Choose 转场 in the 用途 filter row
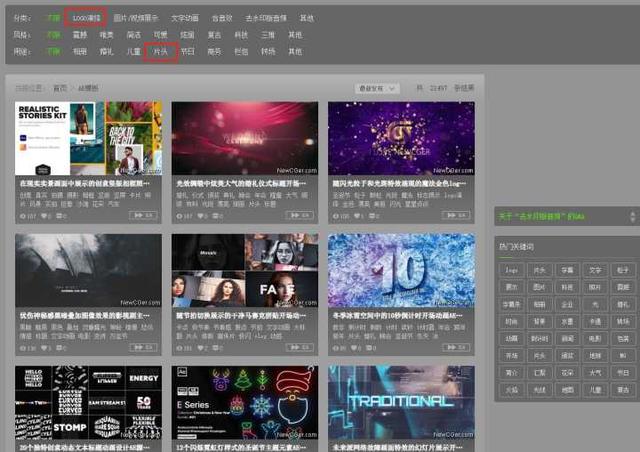 268,52
